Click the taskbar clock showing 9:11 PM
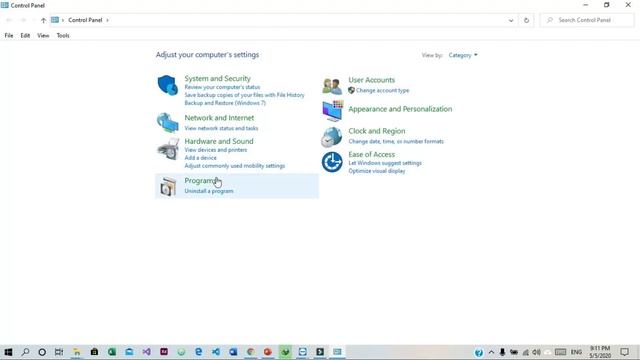 tap(600, 352)
